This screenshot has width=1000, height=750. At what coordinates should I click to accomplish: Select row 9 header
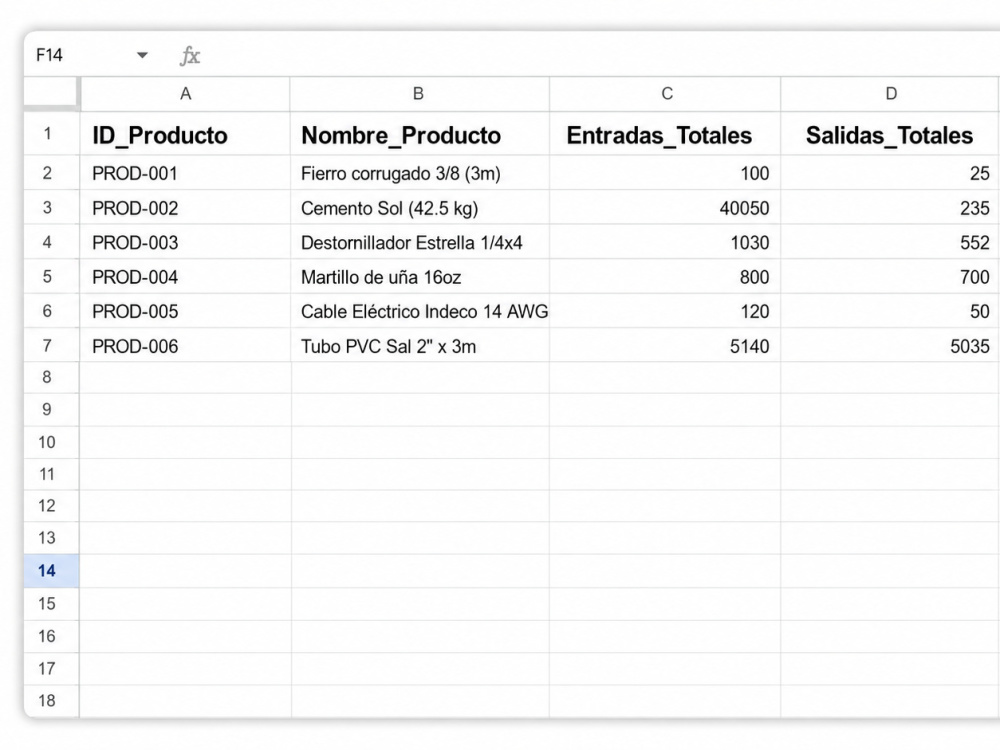[x=51, y=409]
